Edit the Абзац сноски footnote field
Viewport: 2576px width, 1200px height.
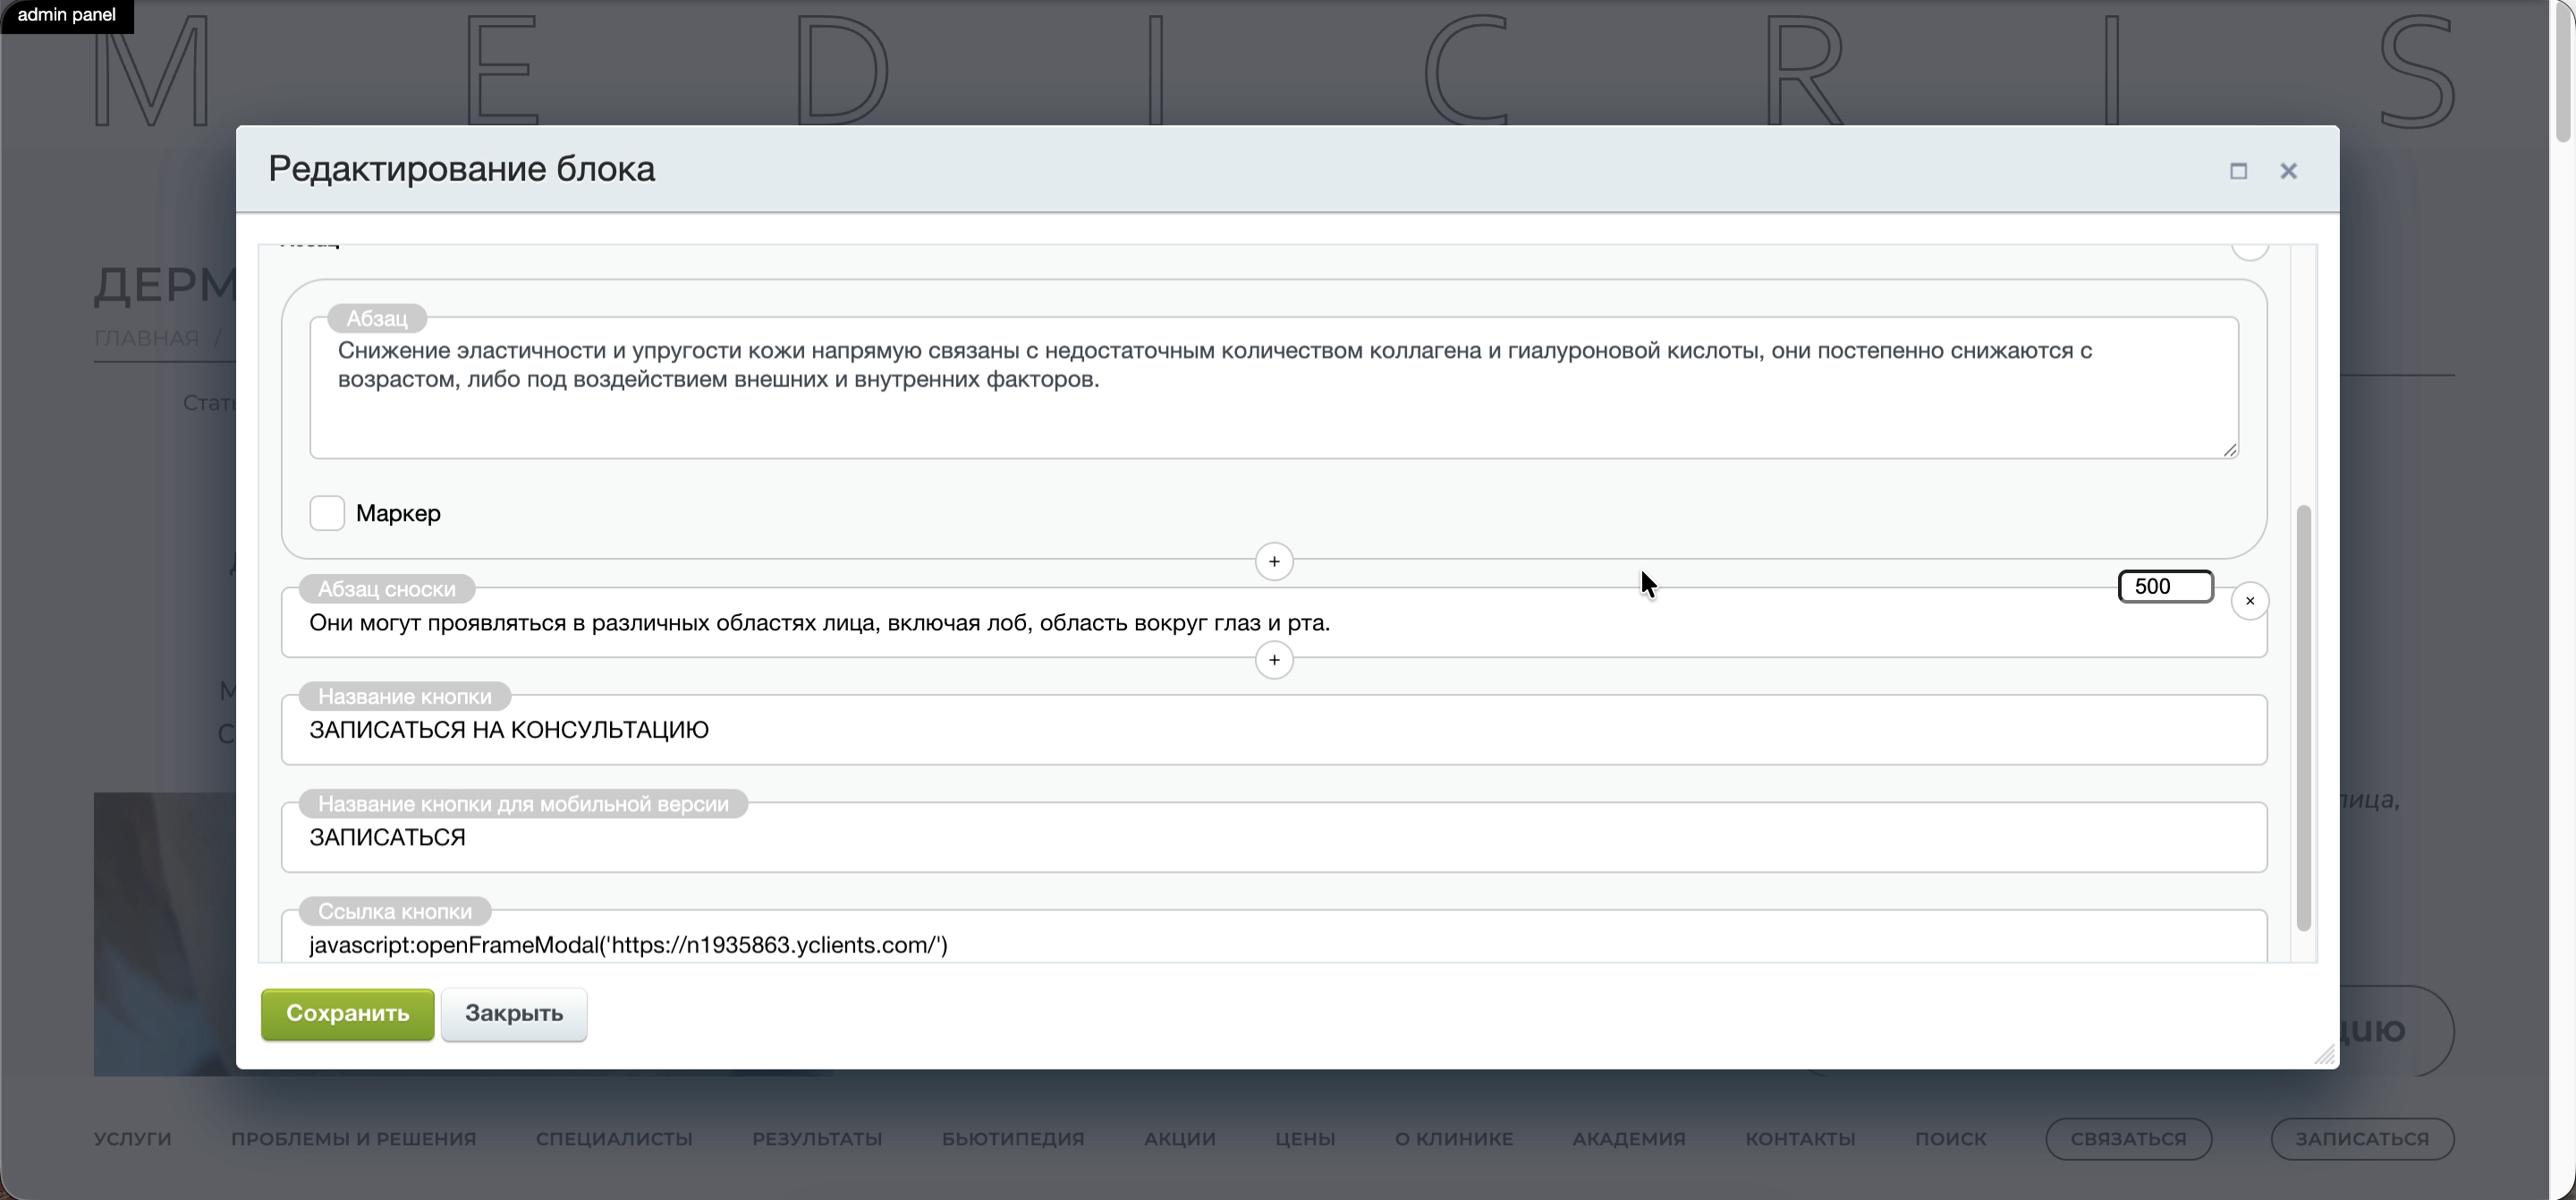(1274, 623)
